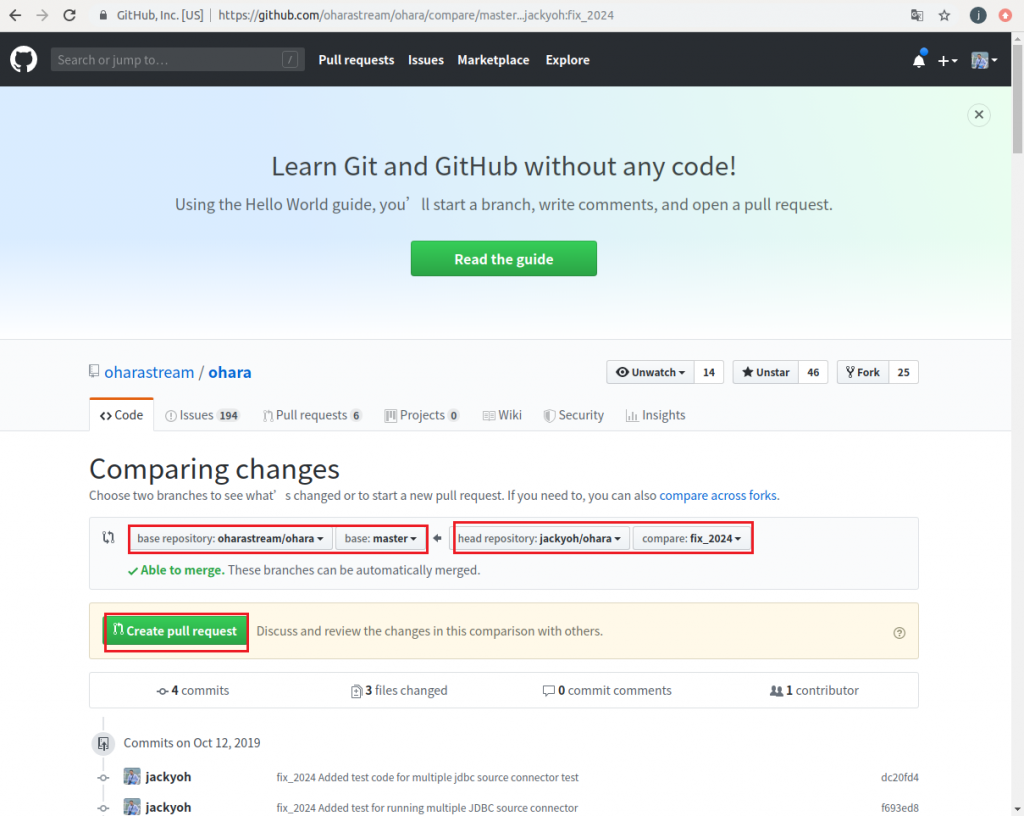Click jackyoh author on commit dc20fd4

pos(168,777)
